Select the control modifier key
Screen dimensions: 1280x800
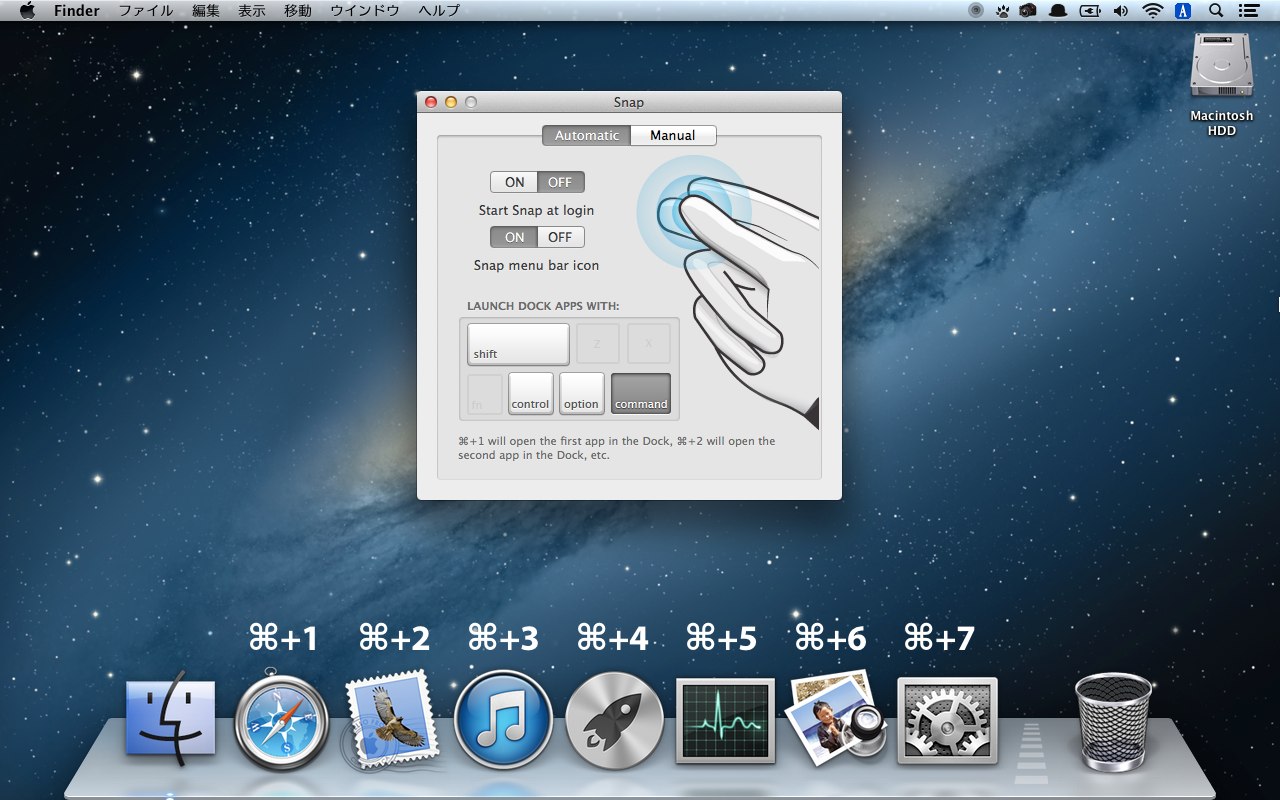pos(530,393)
